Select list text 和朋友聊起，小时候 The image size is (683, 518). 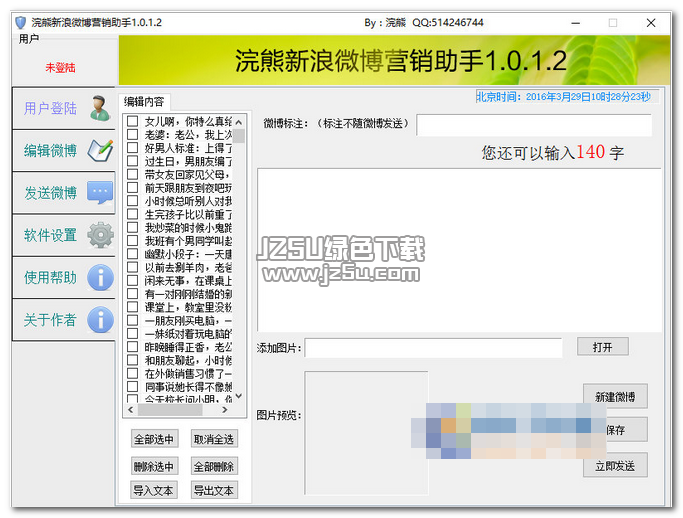(188, 360)
